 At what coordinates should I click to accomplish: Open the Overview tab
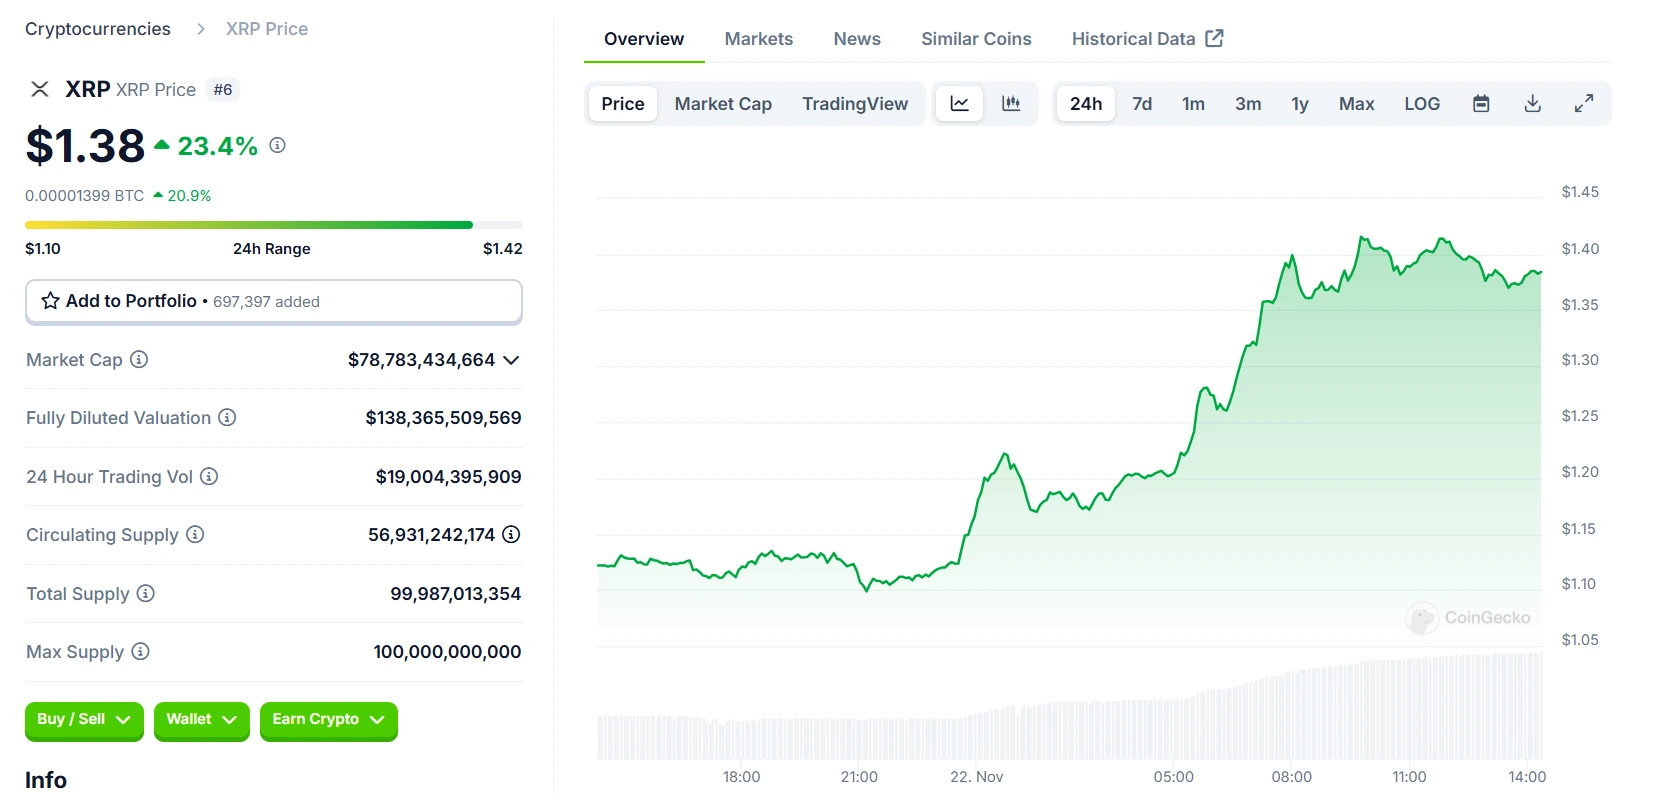[644, 39]
